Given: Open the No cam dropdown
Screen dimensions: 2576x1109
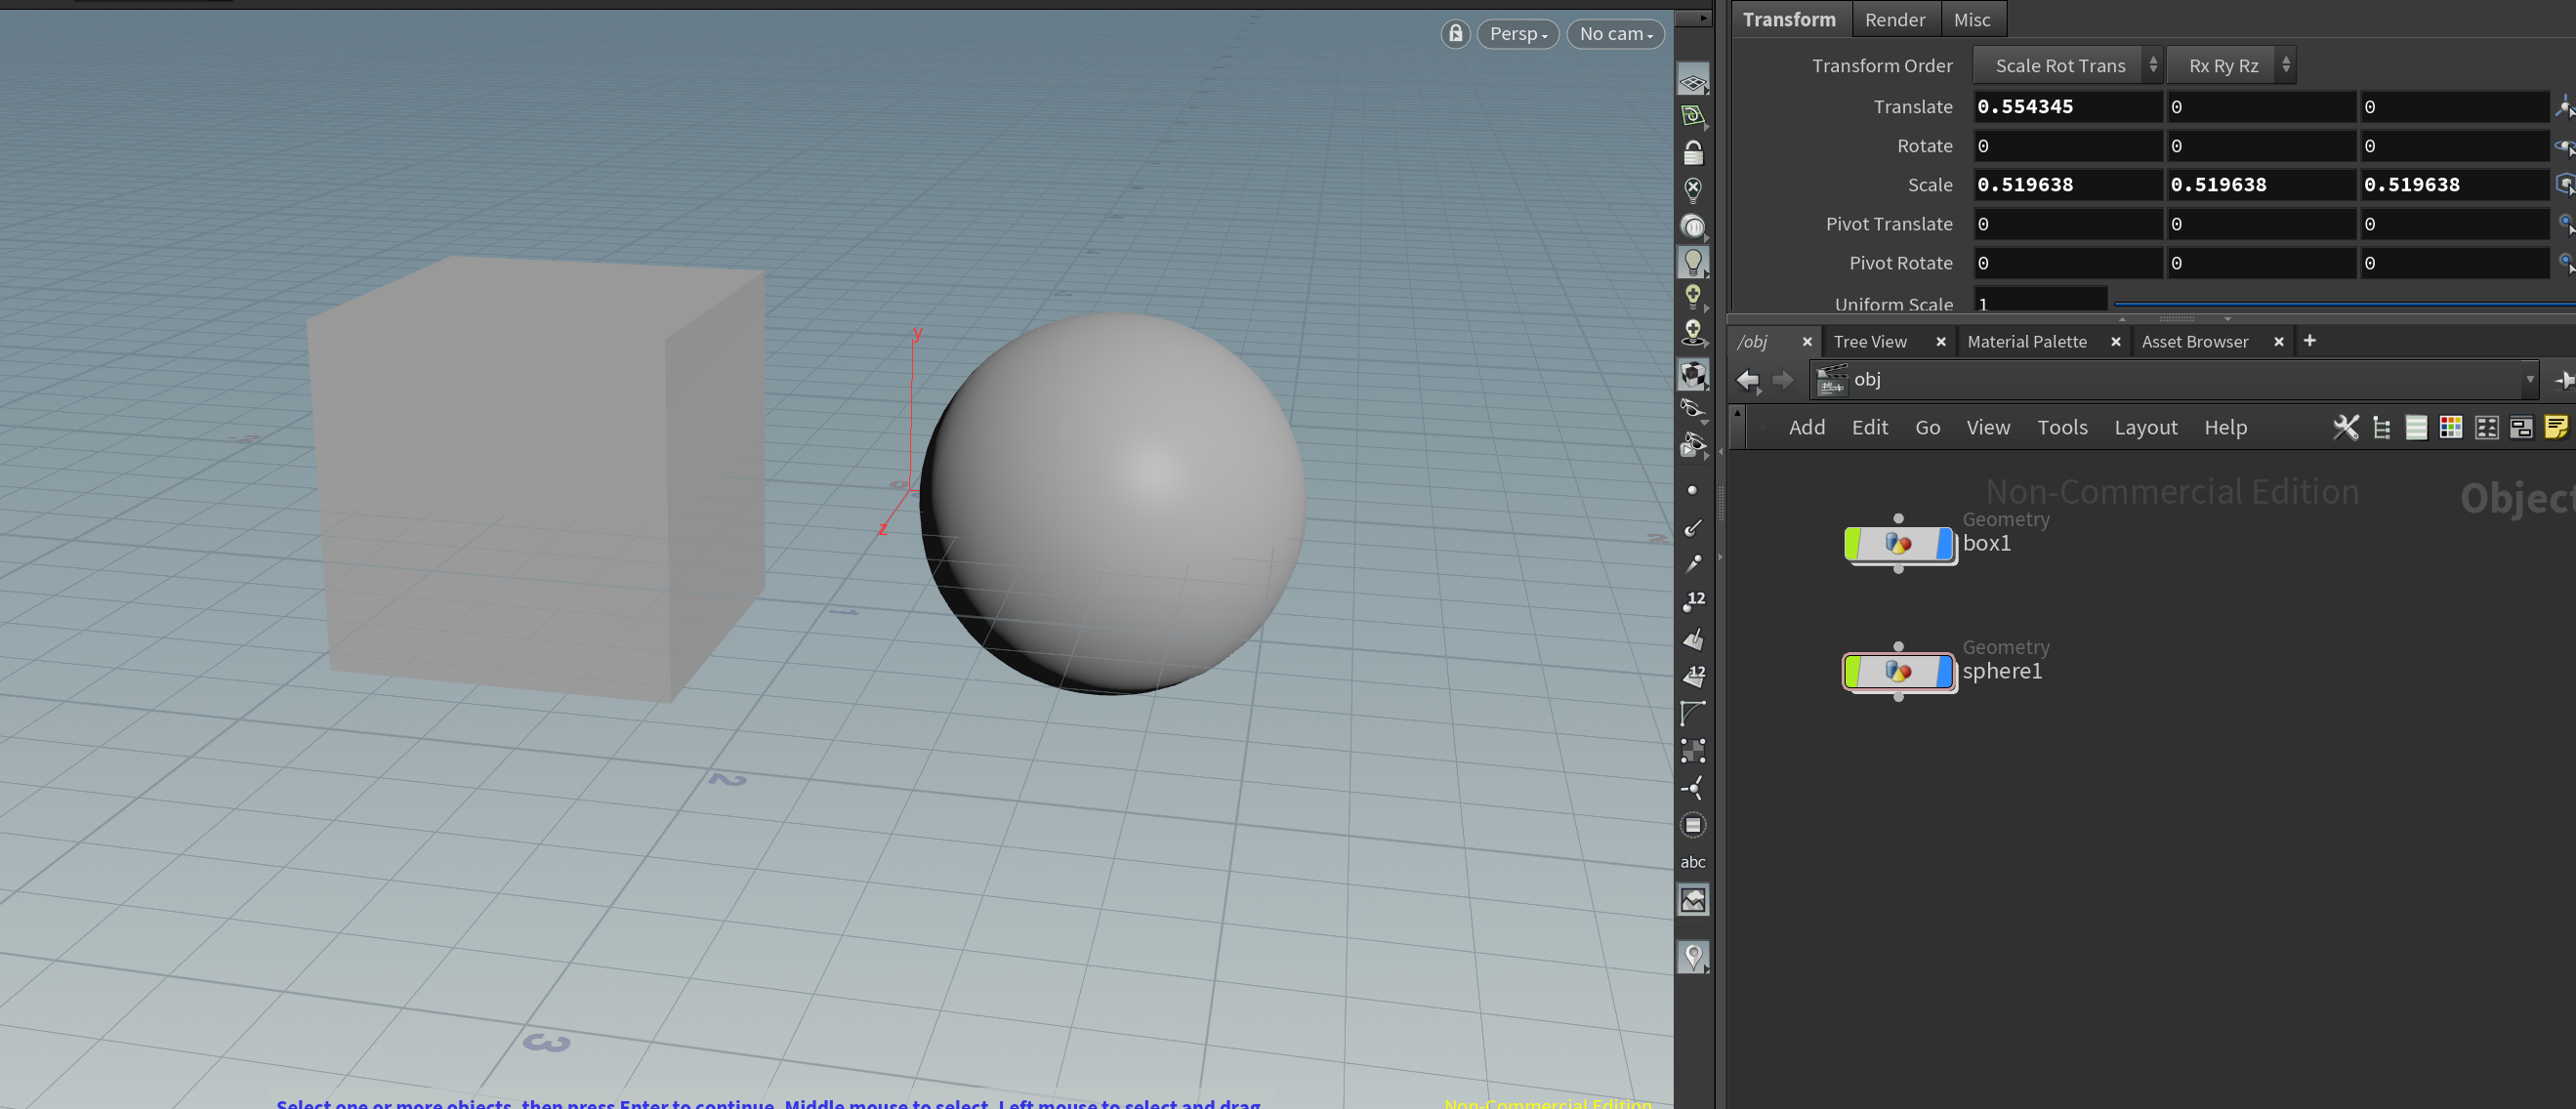Looking at the screenshot, I should 1615,33.
